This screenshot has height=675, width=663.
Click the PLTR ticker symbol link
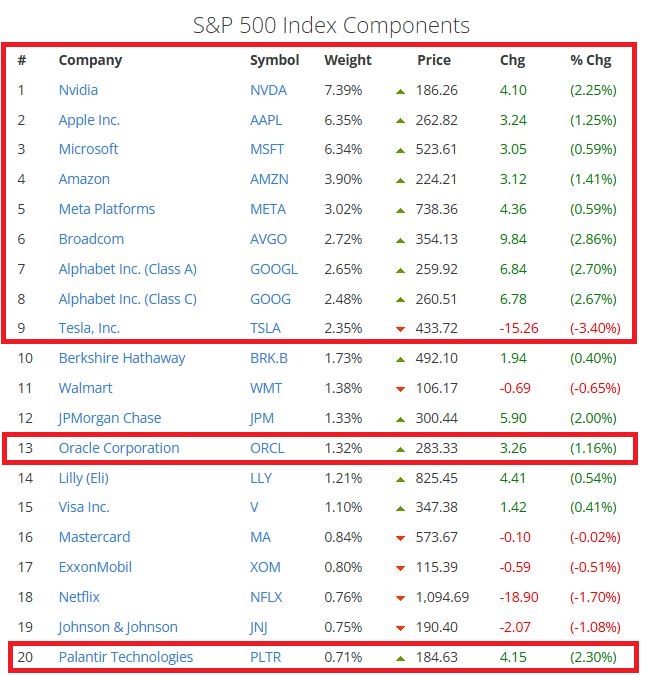click(266, 657)
